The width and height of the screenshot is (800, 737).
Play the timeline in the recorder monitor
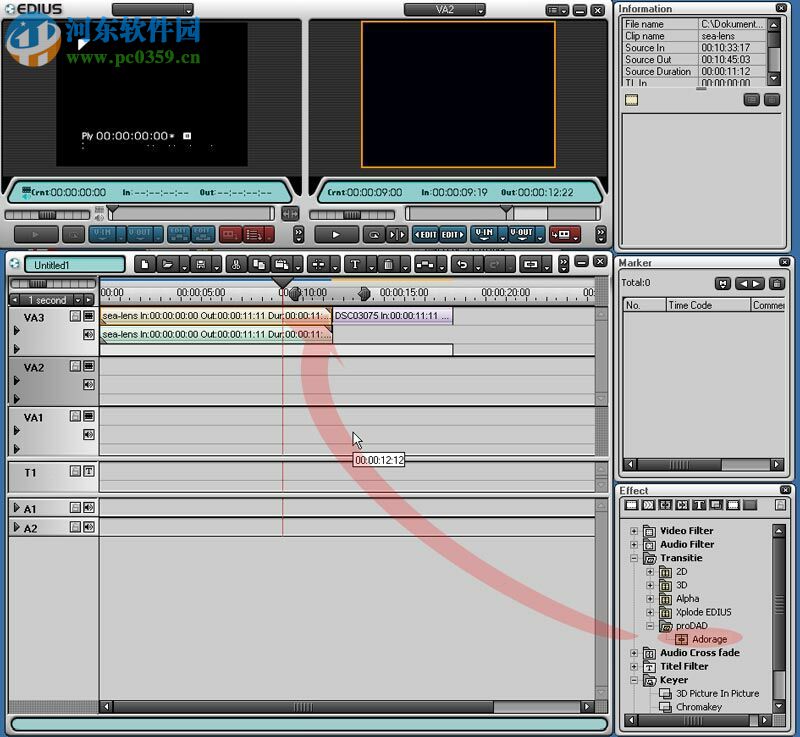336,235
